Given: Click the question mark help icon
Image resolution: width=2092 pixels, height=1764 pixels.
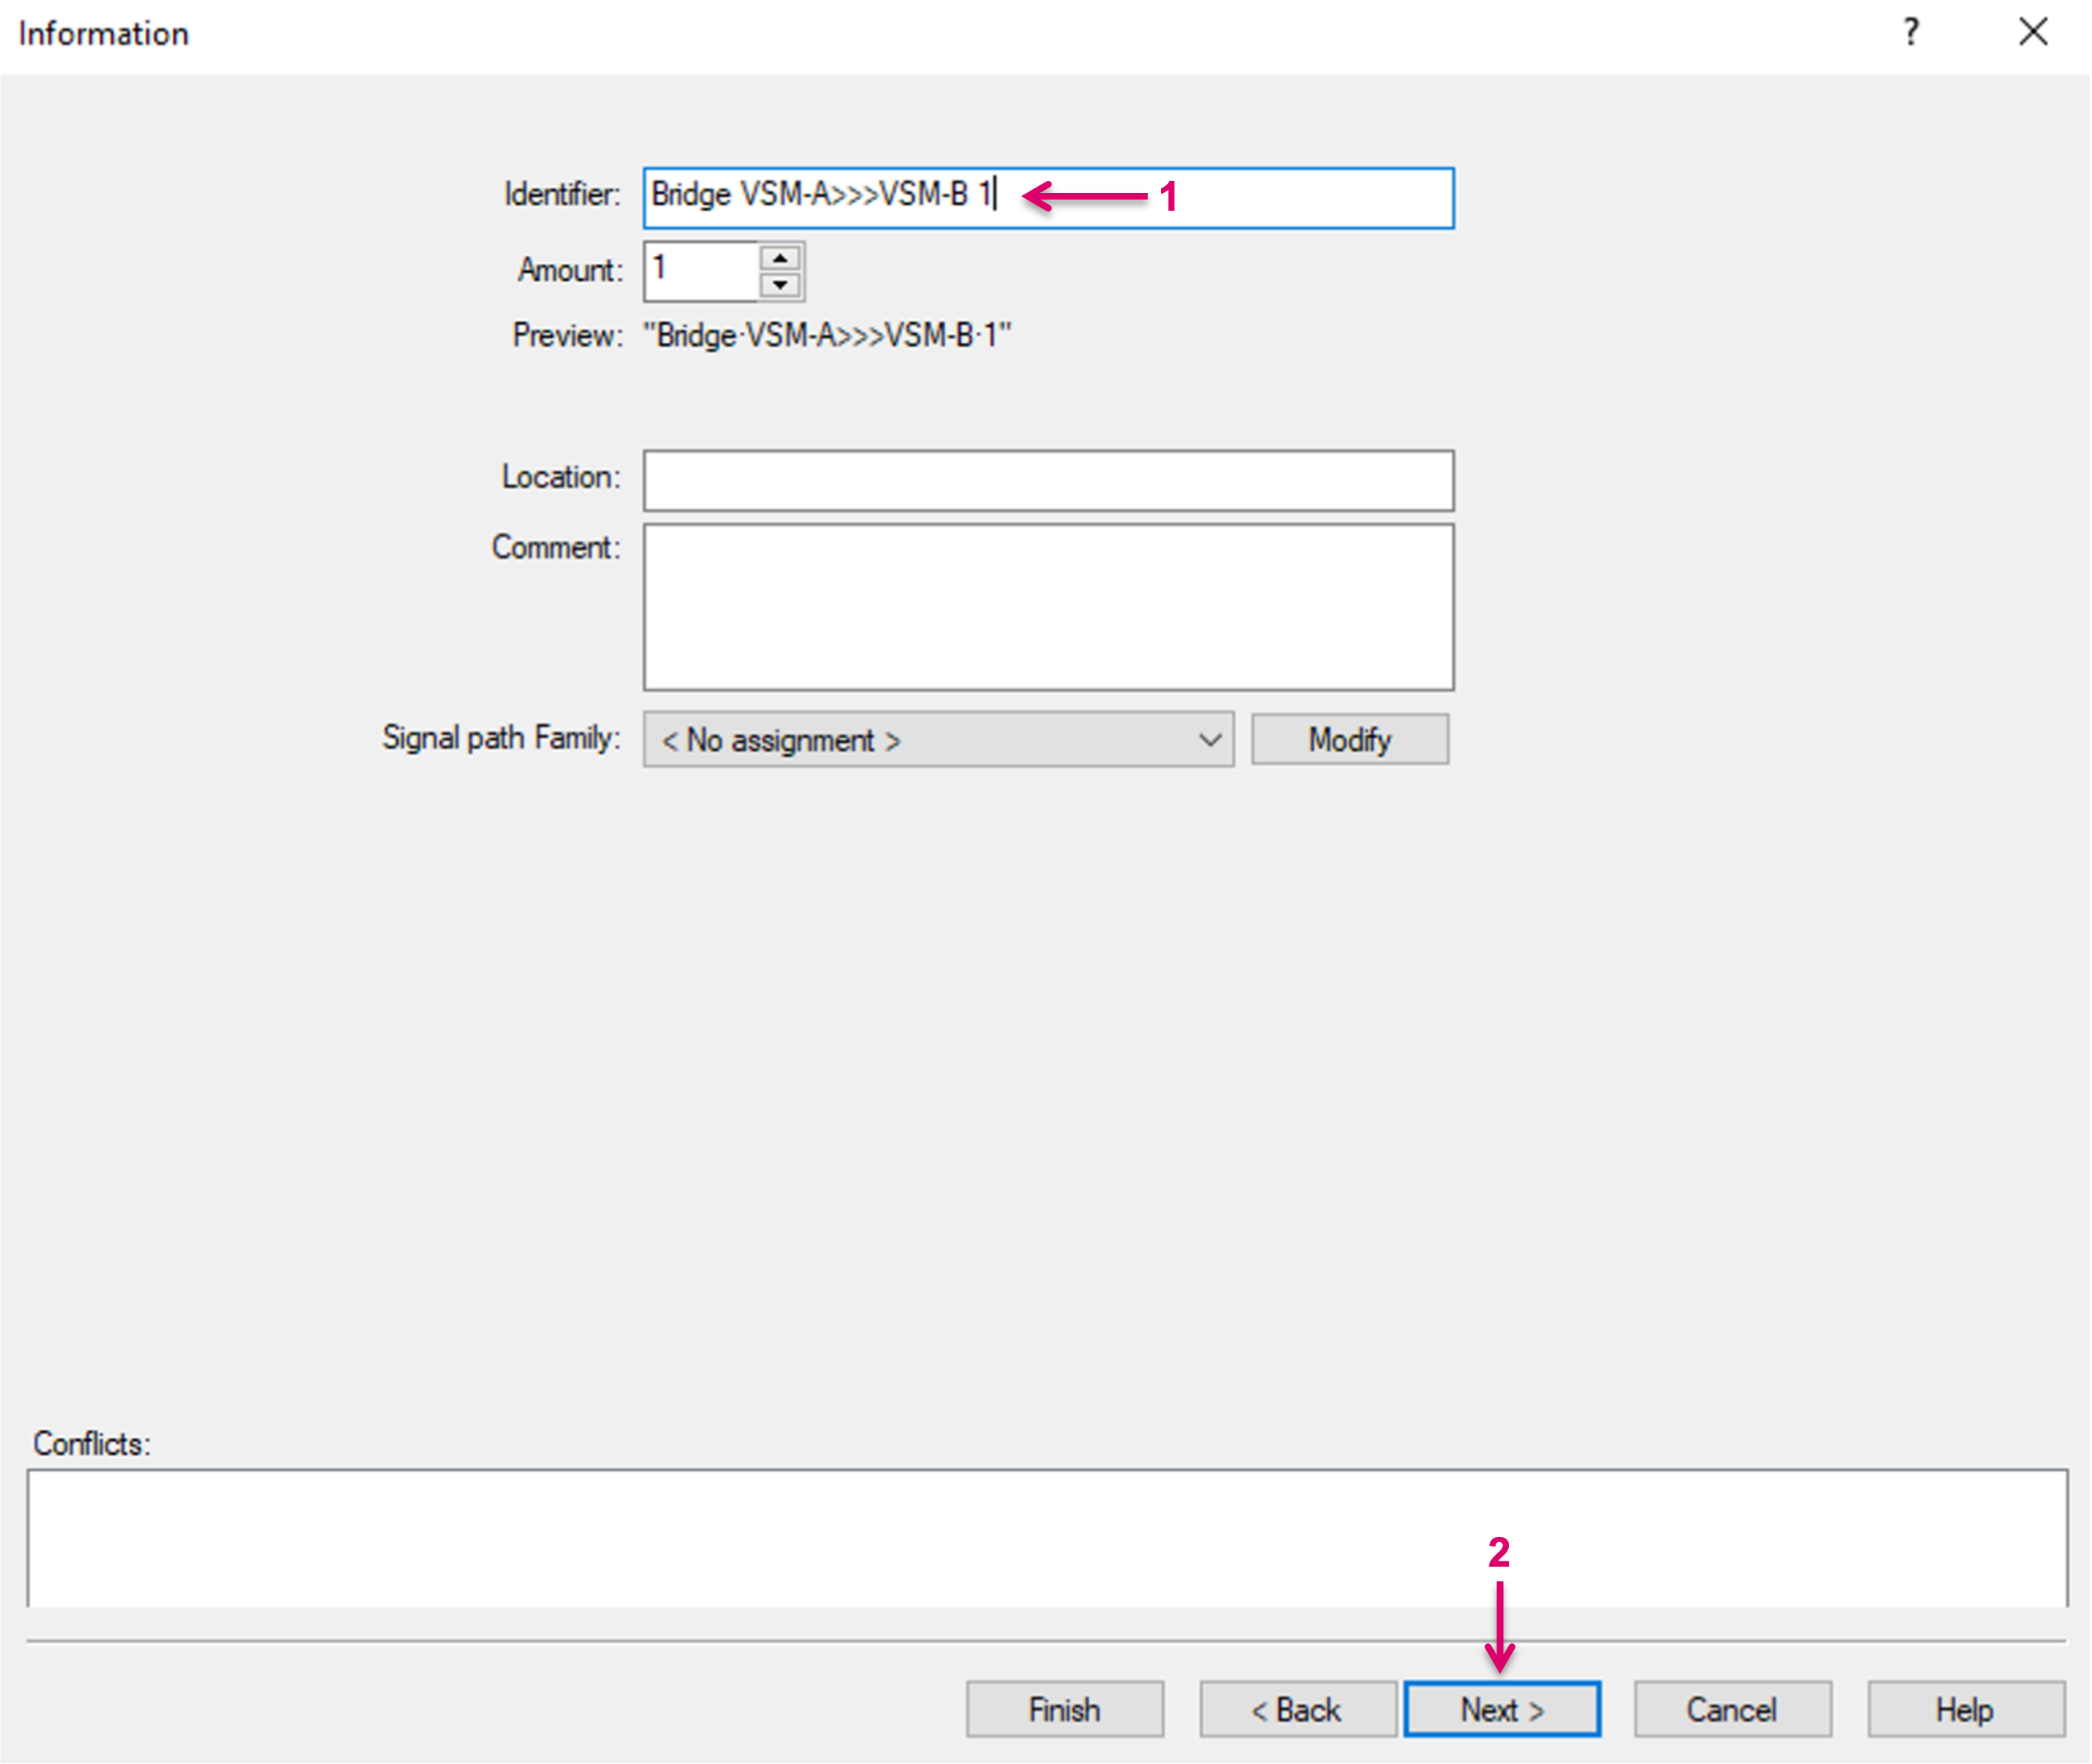Looking at the screenshot, I should [x=1910, y=33].
